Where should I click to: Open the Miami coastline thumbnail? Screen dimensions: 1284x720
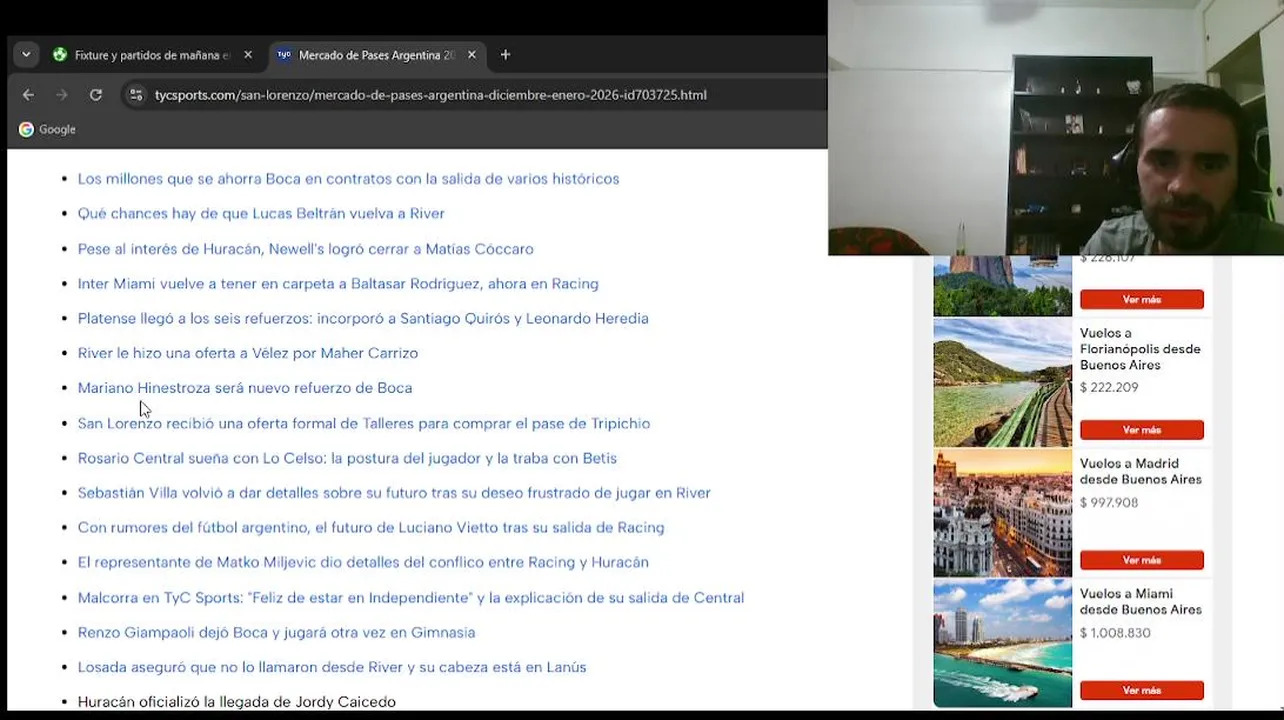(x=1002, y=643)
